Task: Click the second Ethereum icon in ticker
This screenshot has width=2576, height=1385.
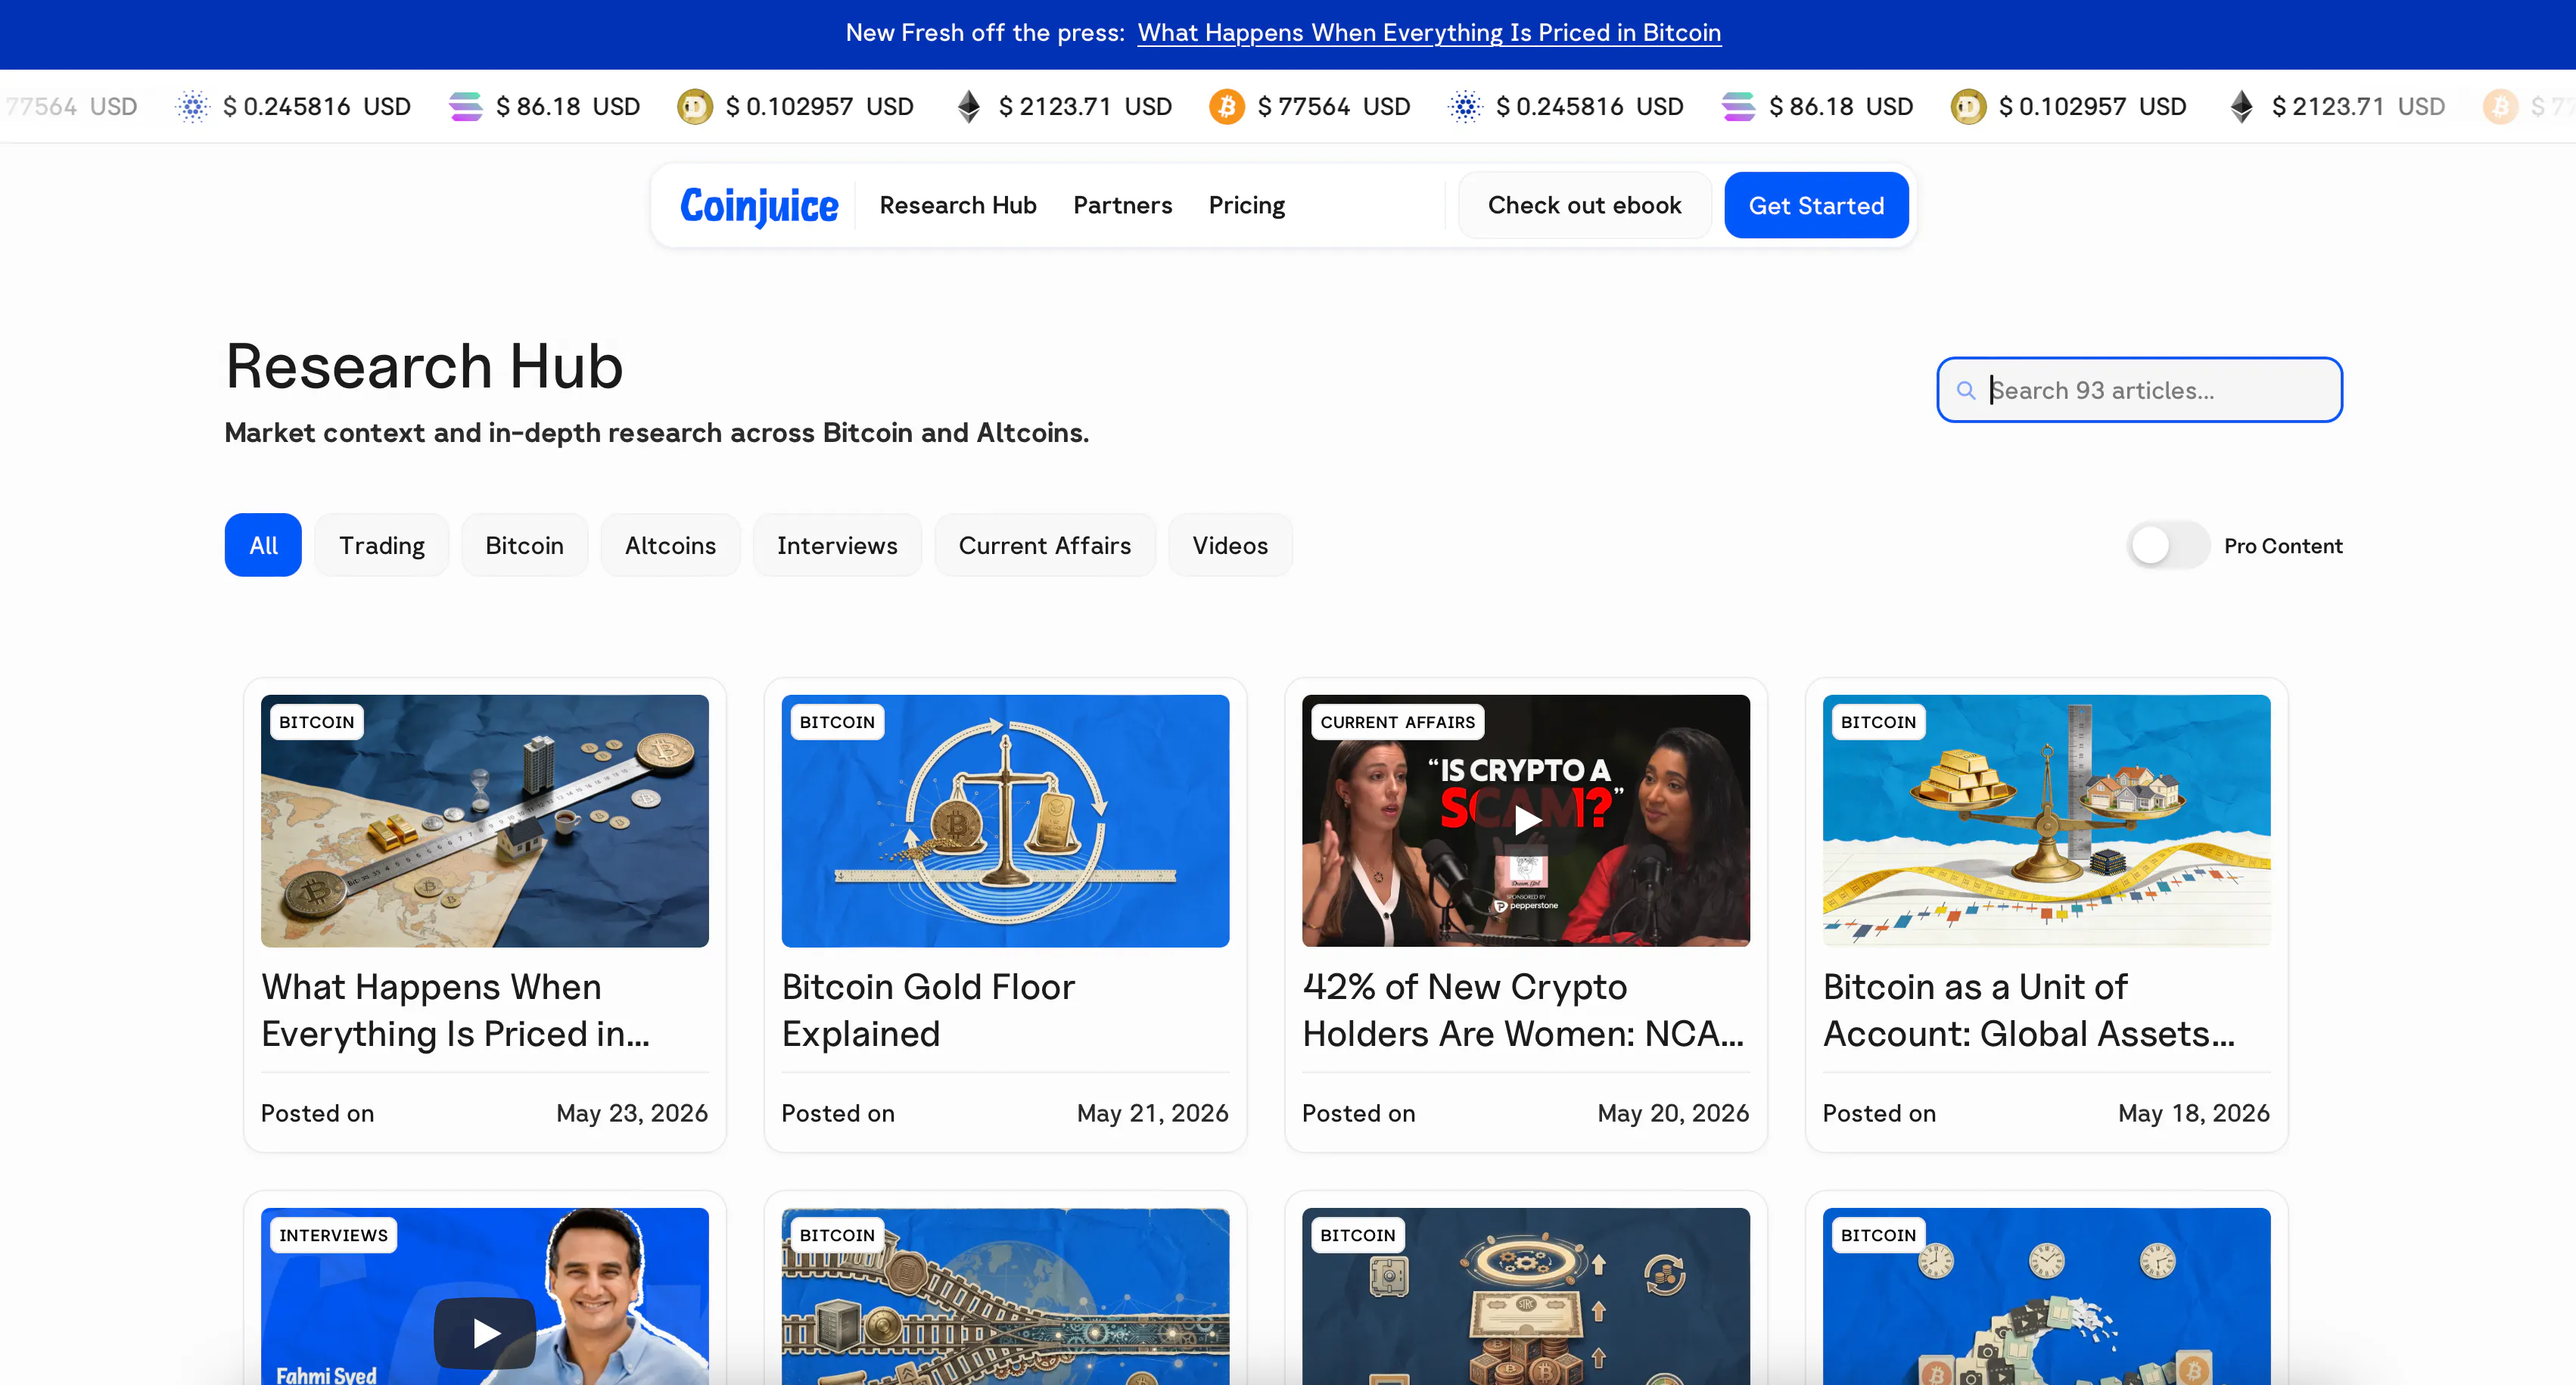Action: (x=2241, y=106)
